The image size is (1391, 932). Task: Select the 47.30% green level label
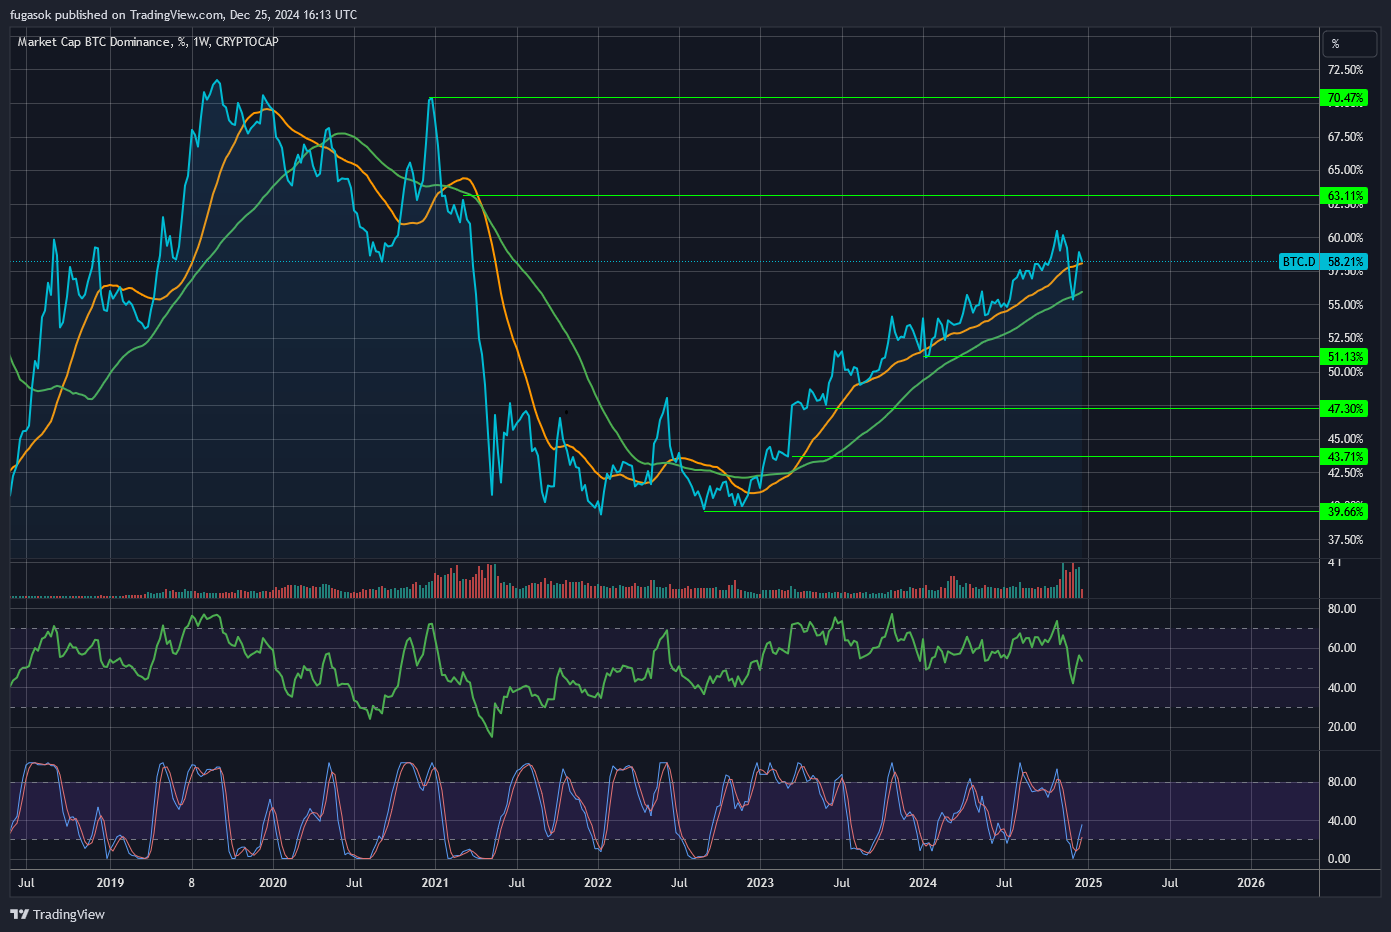coord(1345,409)
